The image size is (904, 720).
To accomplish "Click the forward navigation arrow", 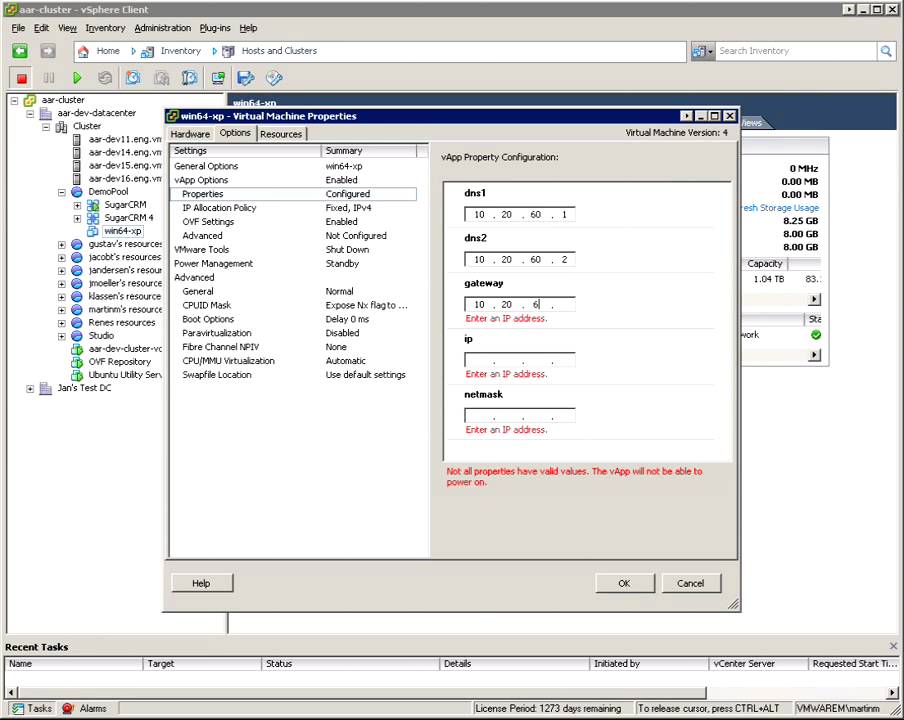I will (x=48, y=51).
